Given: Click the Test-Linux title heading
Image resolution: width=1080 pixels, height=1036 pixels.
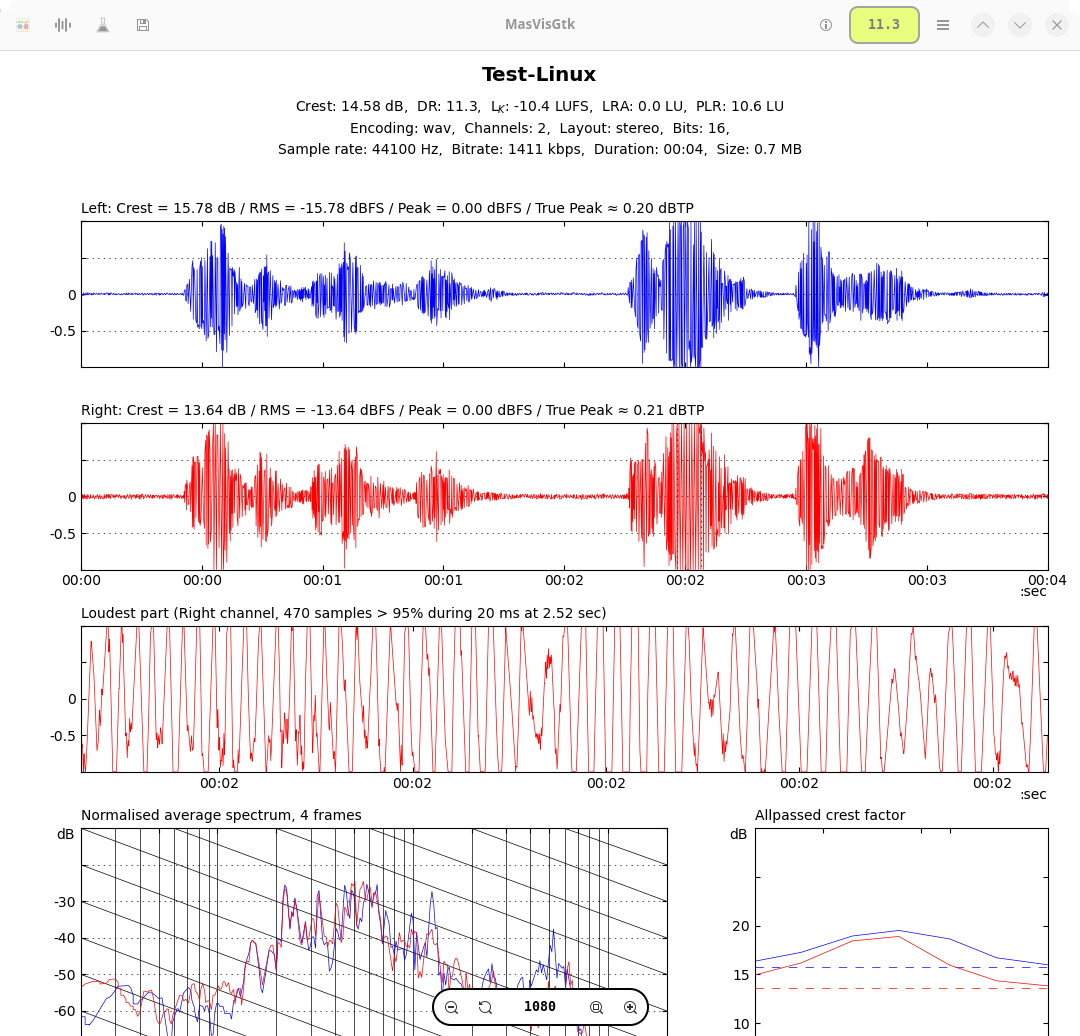Looking at the screenshot, I should tap(539, 75).
